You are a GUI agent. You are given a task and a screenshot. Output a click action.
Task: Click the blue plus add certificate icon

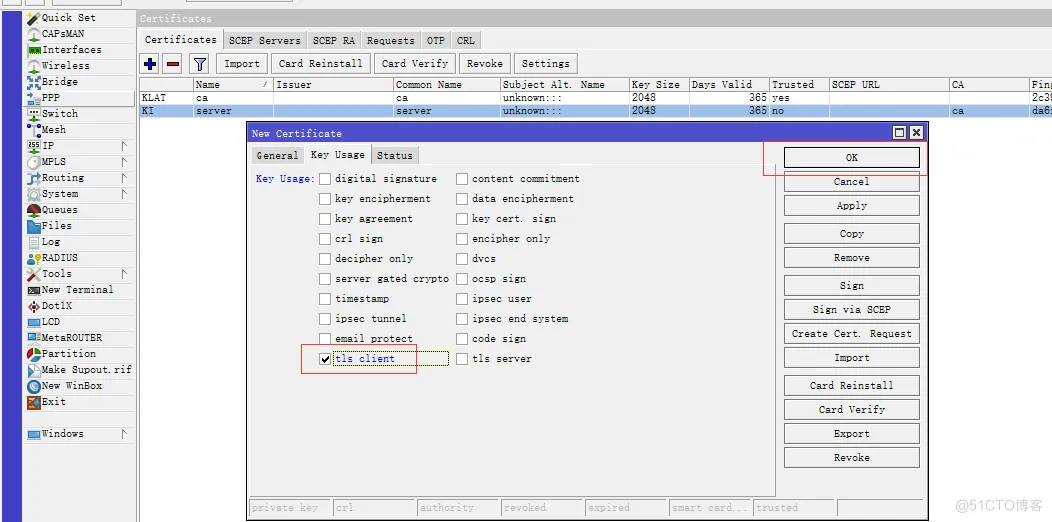(150, 64)
